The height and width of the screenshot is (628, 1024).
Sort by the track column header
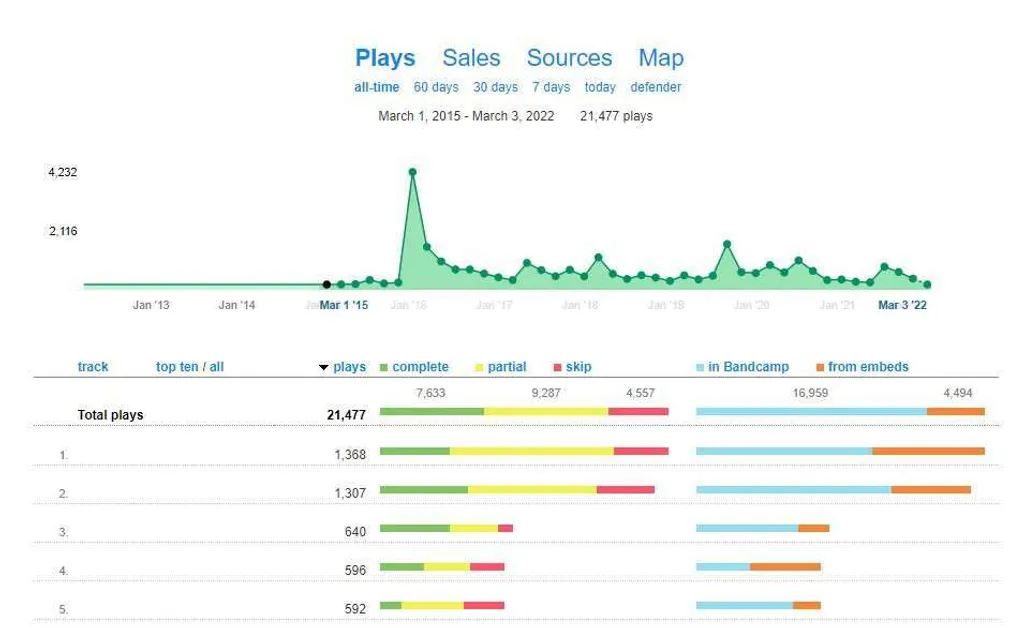pos(93,367)
